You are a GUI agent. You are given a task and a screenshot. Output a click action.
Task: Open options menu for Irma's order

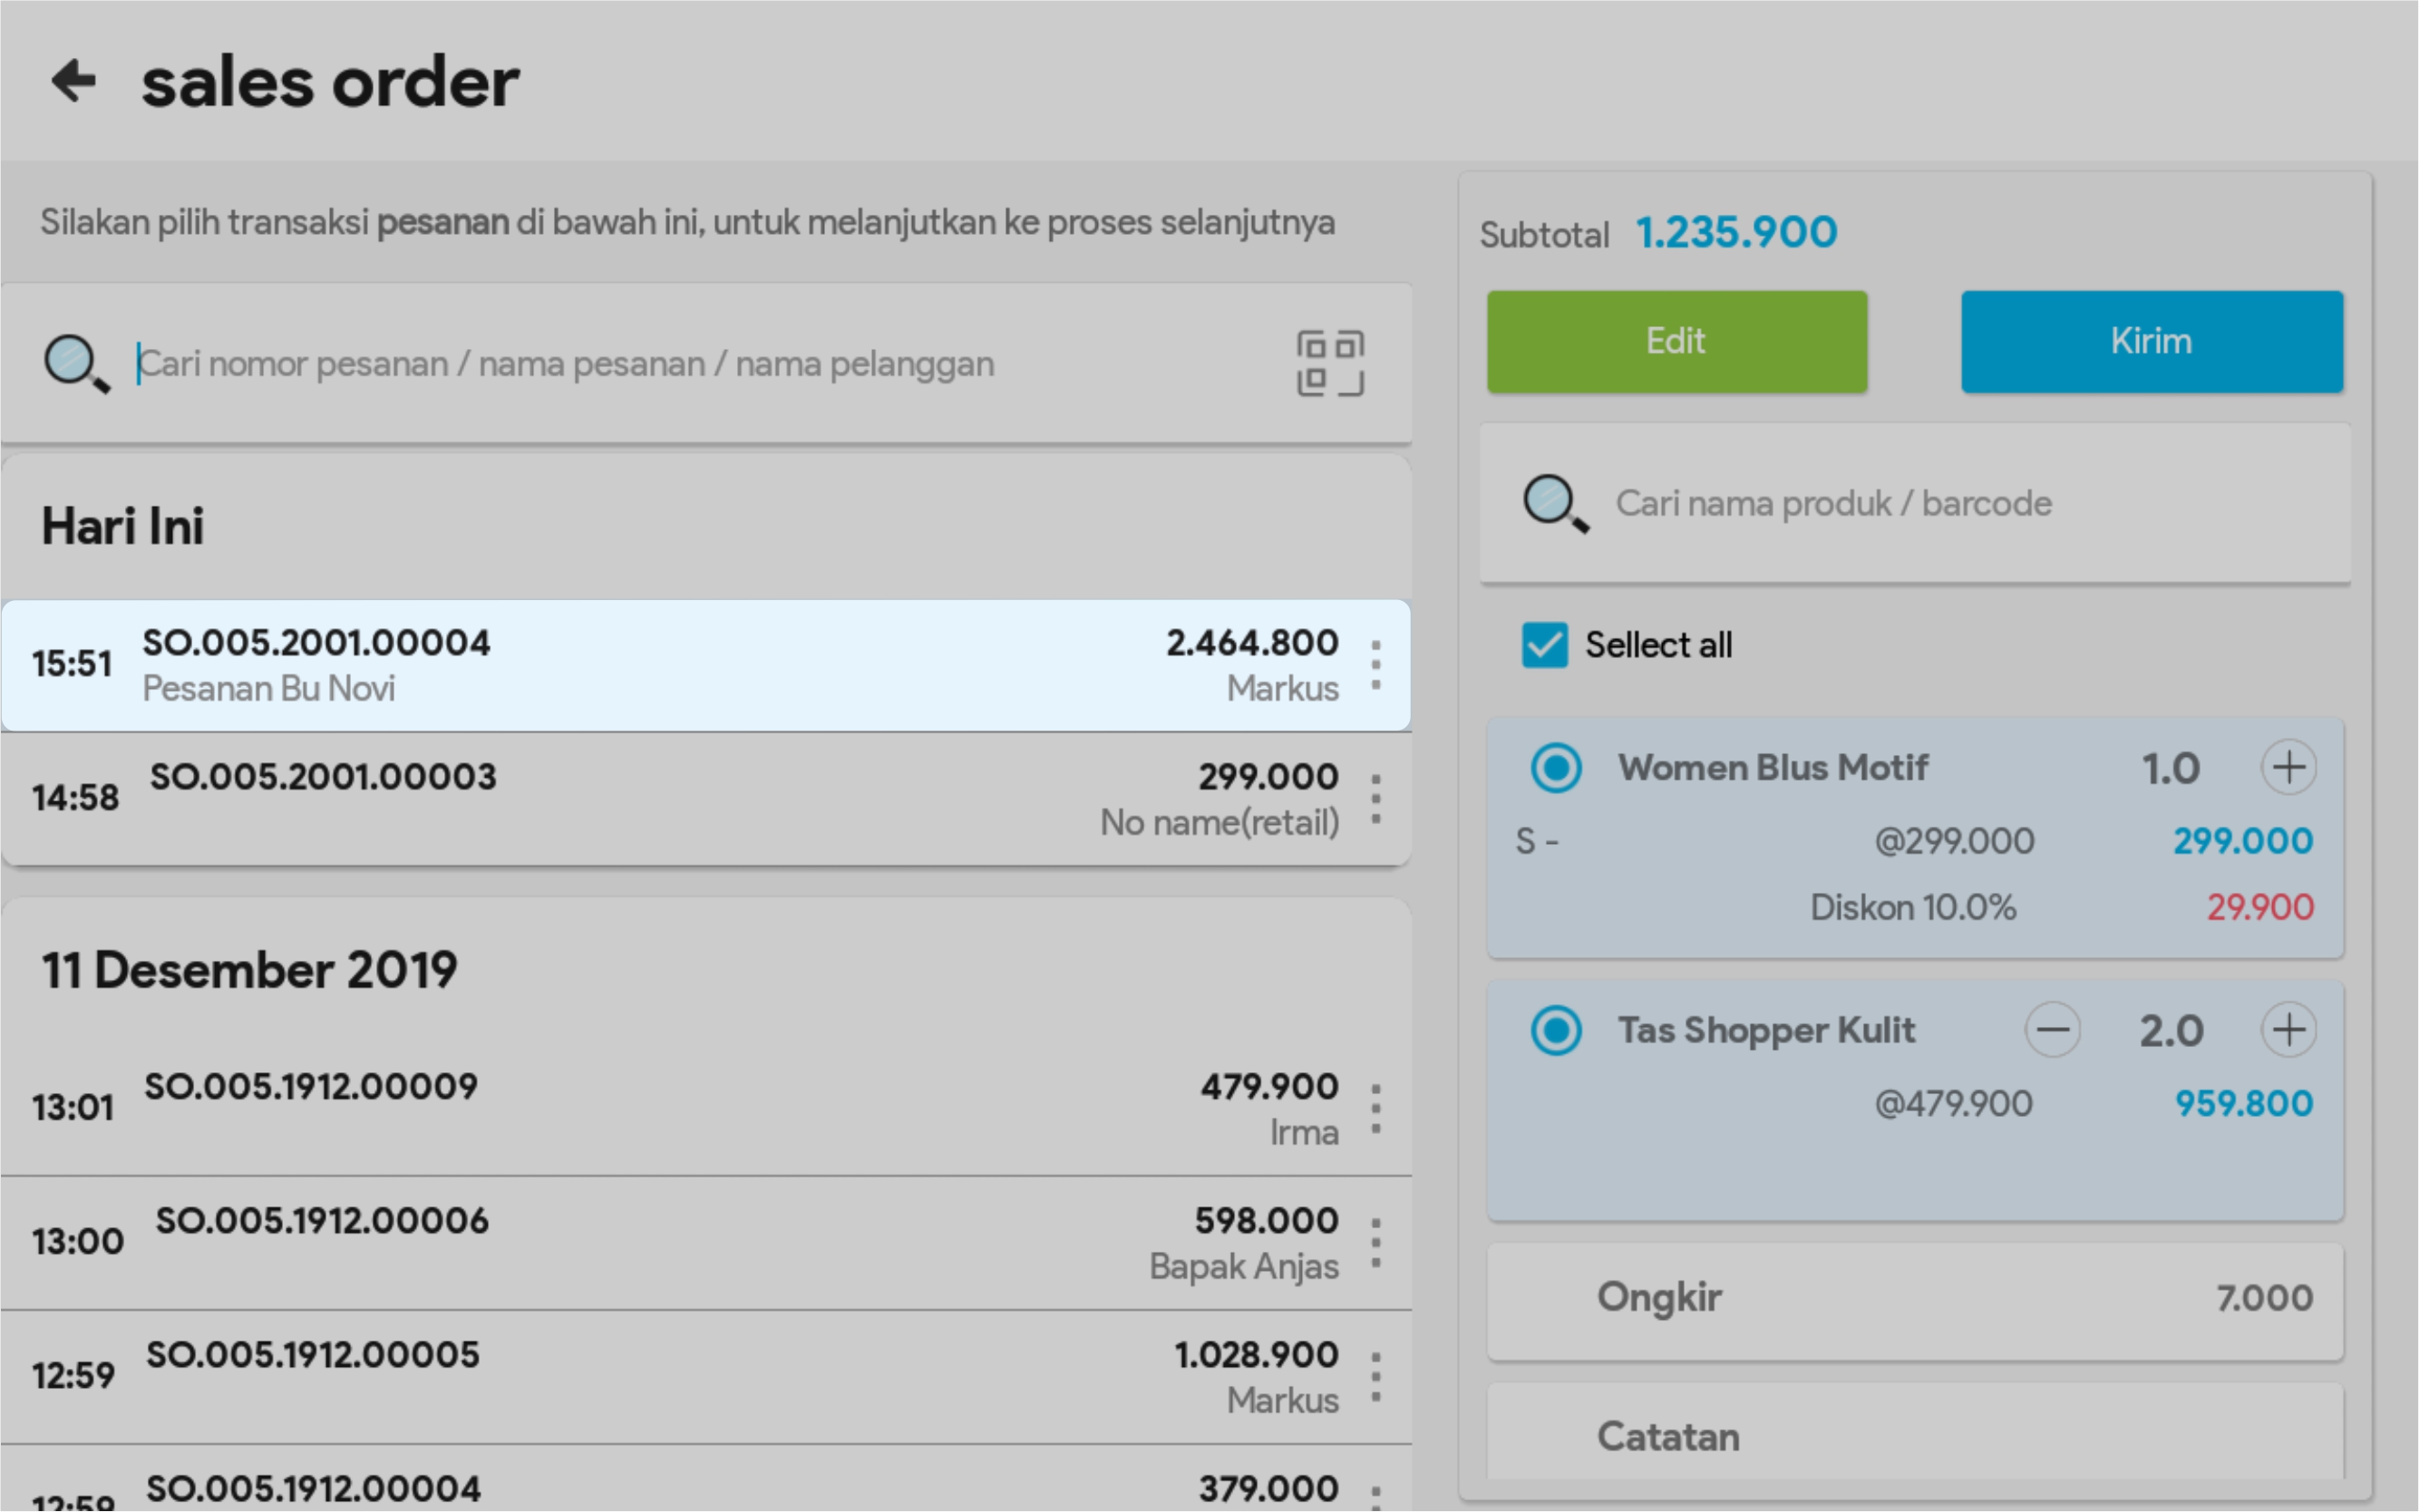[1376, 1109]
